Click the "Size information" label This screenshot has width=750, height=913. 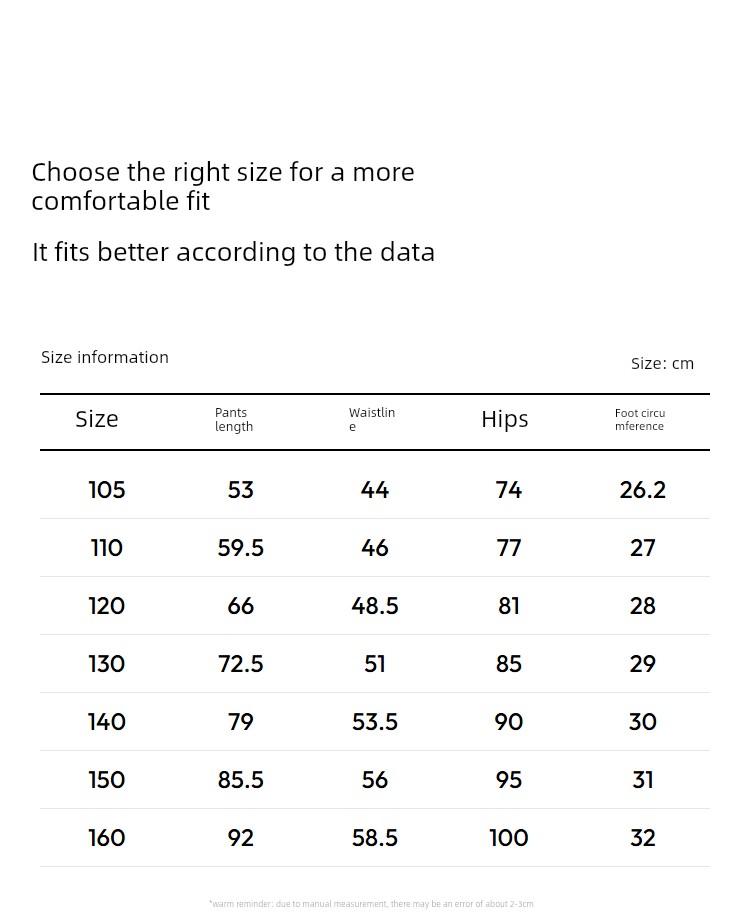105,357
